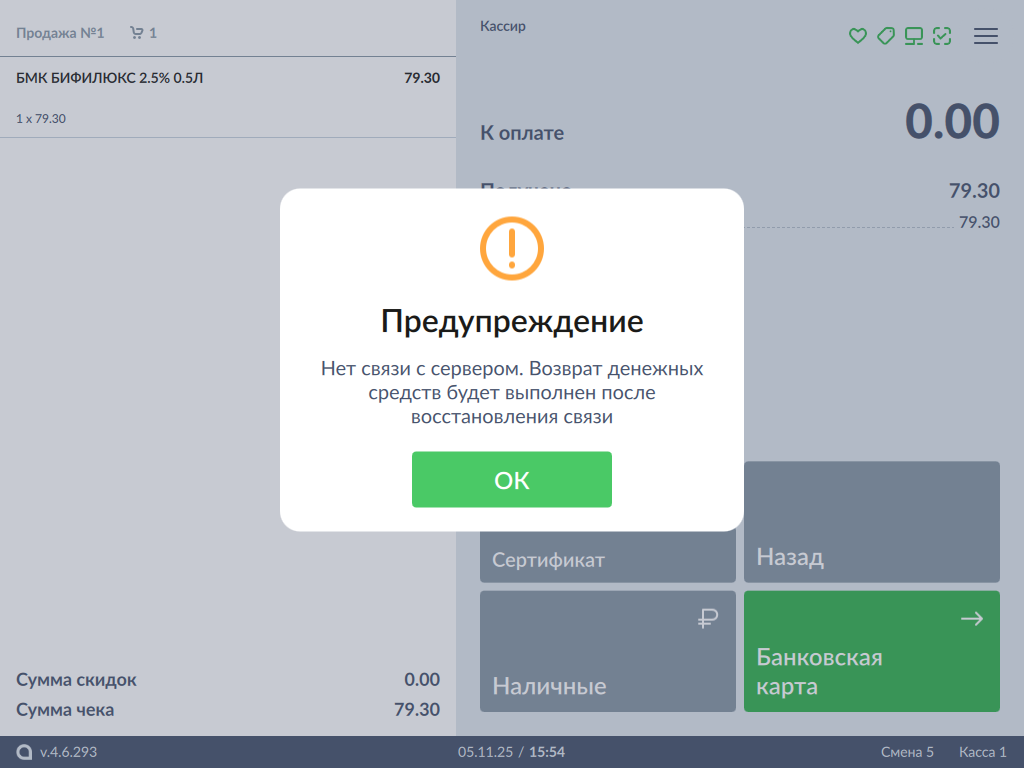Click the arrow icon on Банковская карта
Viewport: 1024px width, 768px height.
click(x=971, y=620)
